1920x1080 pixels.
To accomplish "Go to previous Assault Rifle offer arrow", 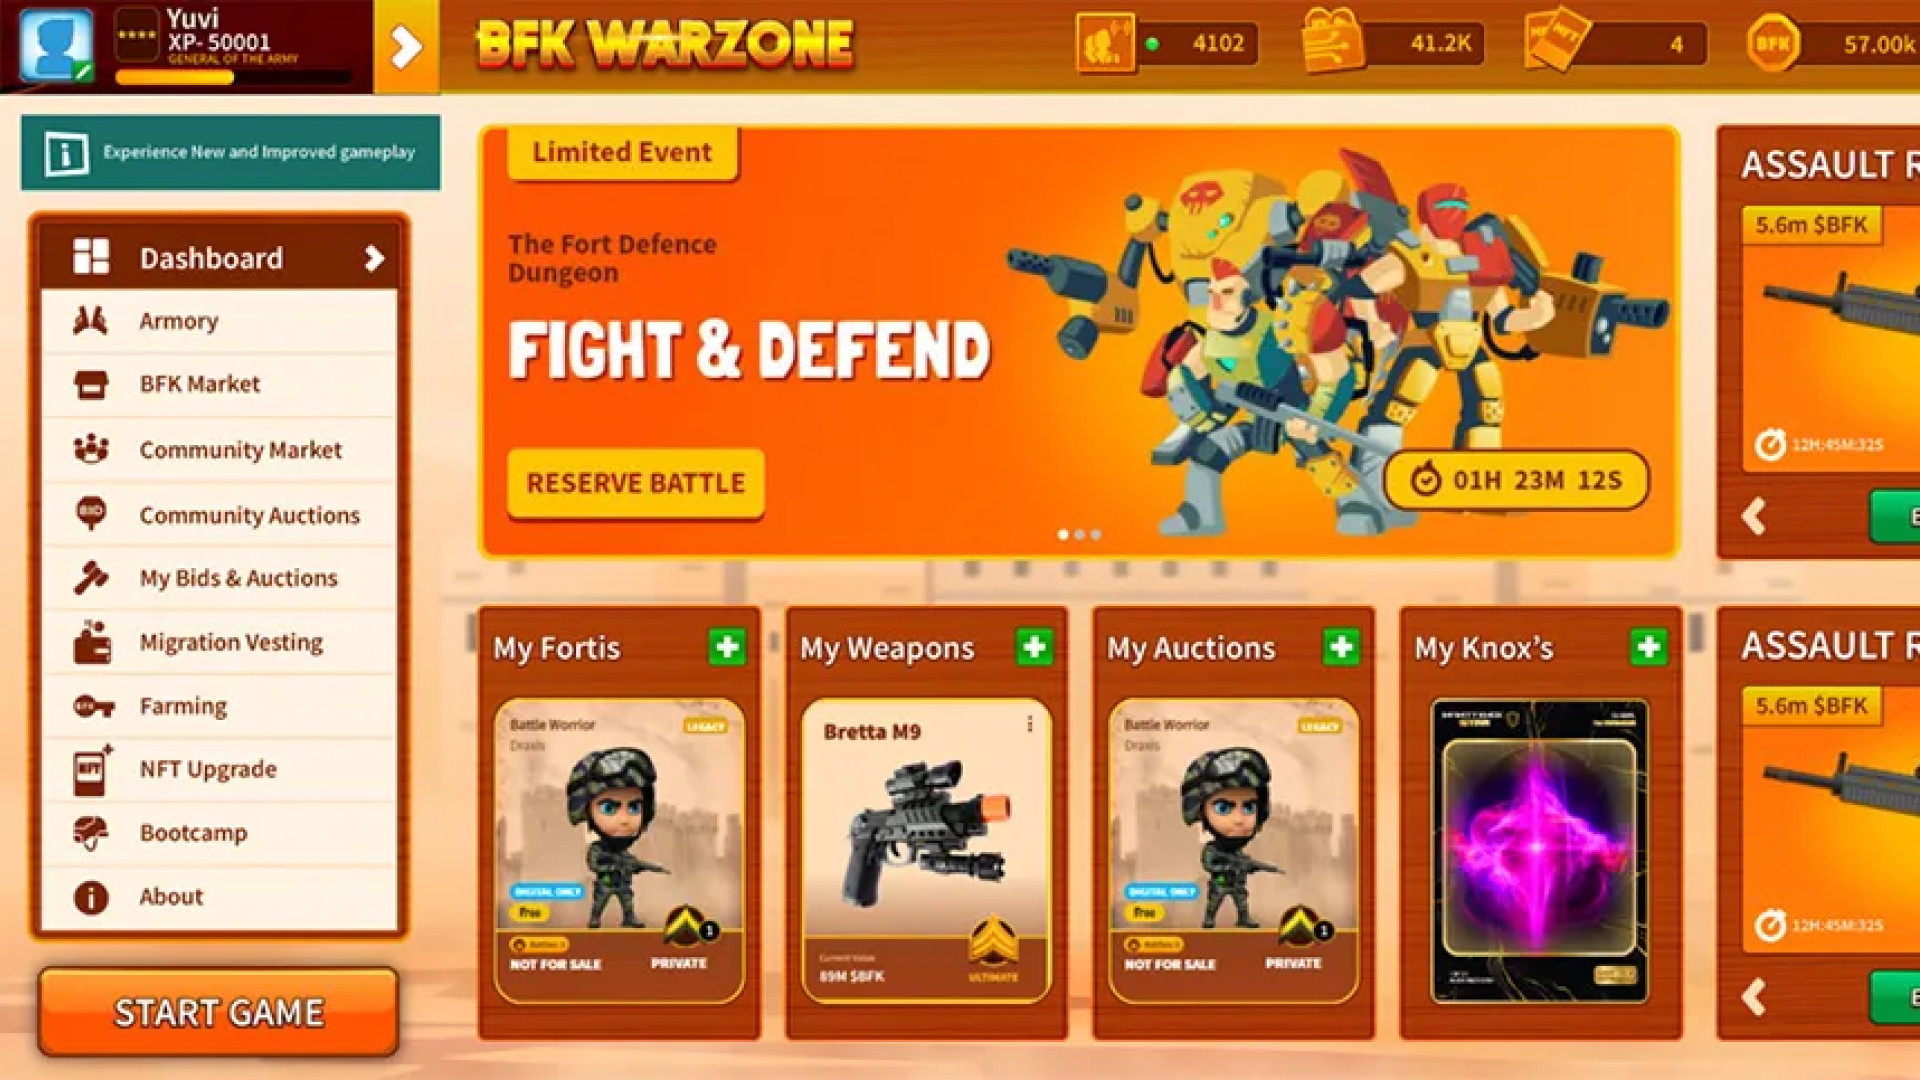I will (x=1753, y=517).
